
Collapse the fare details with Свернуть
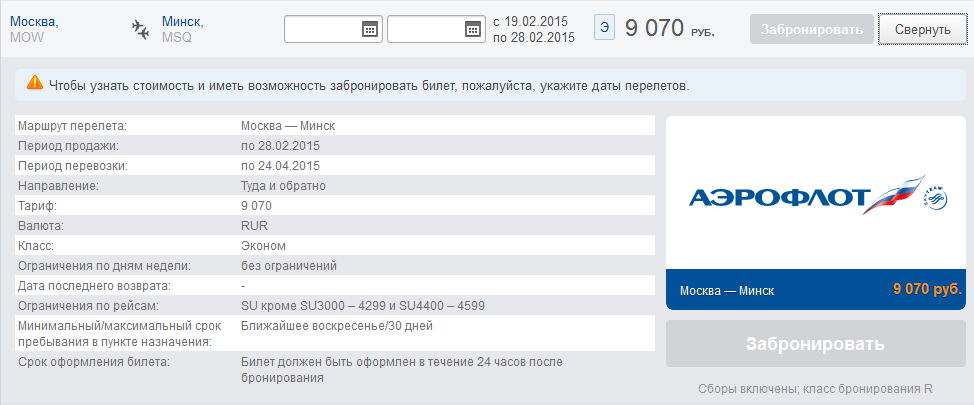click(920, 29)
